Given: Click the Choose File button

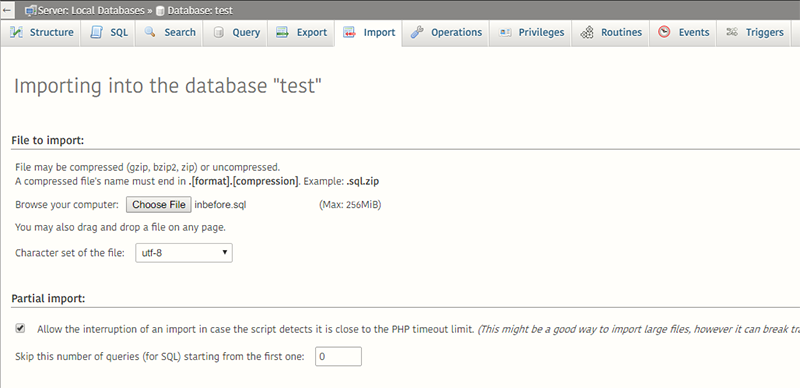Looking at the screenshot, I should tap(159, 205).
